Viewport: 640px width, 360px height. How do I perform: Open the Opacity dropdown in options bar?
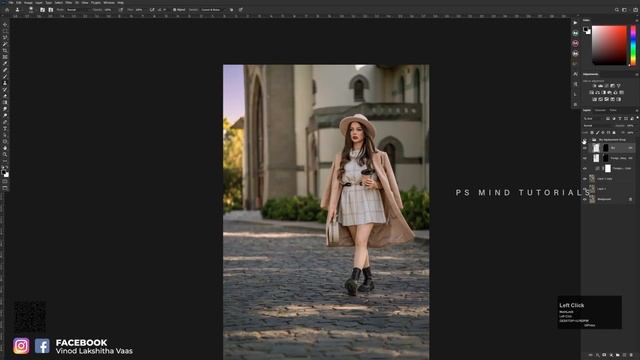click(109, 9)
